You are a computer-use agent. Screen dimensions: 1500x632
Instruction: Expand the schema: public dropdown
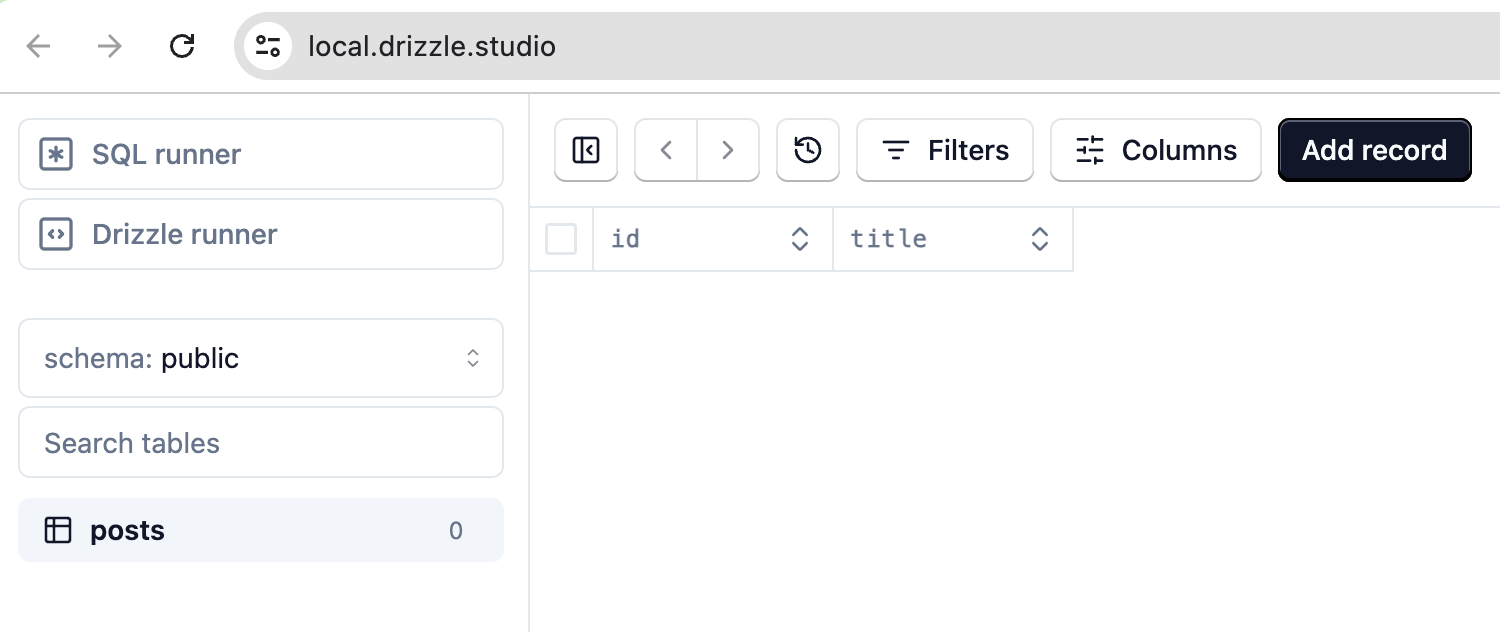261,358
